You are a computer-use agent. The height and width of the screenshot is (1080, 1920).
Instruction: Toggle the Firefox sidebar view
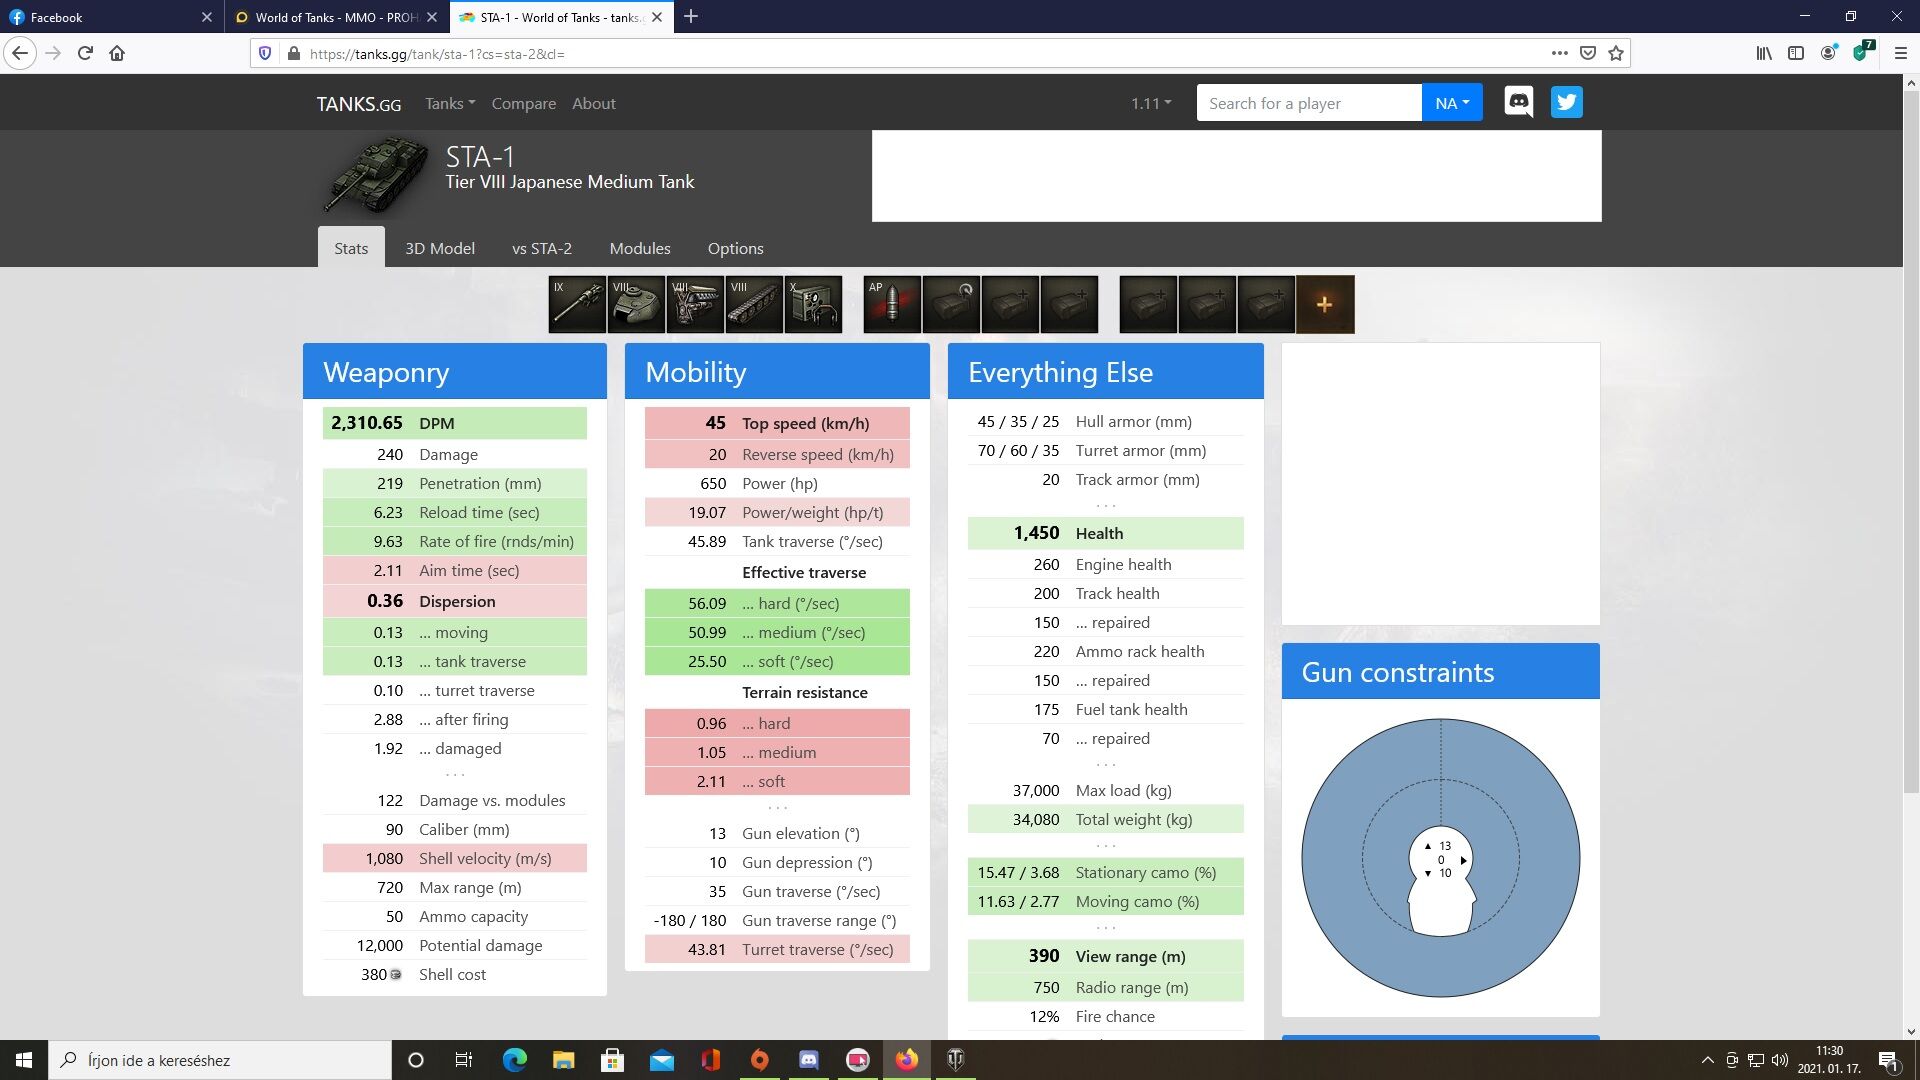pos(1796,53)
